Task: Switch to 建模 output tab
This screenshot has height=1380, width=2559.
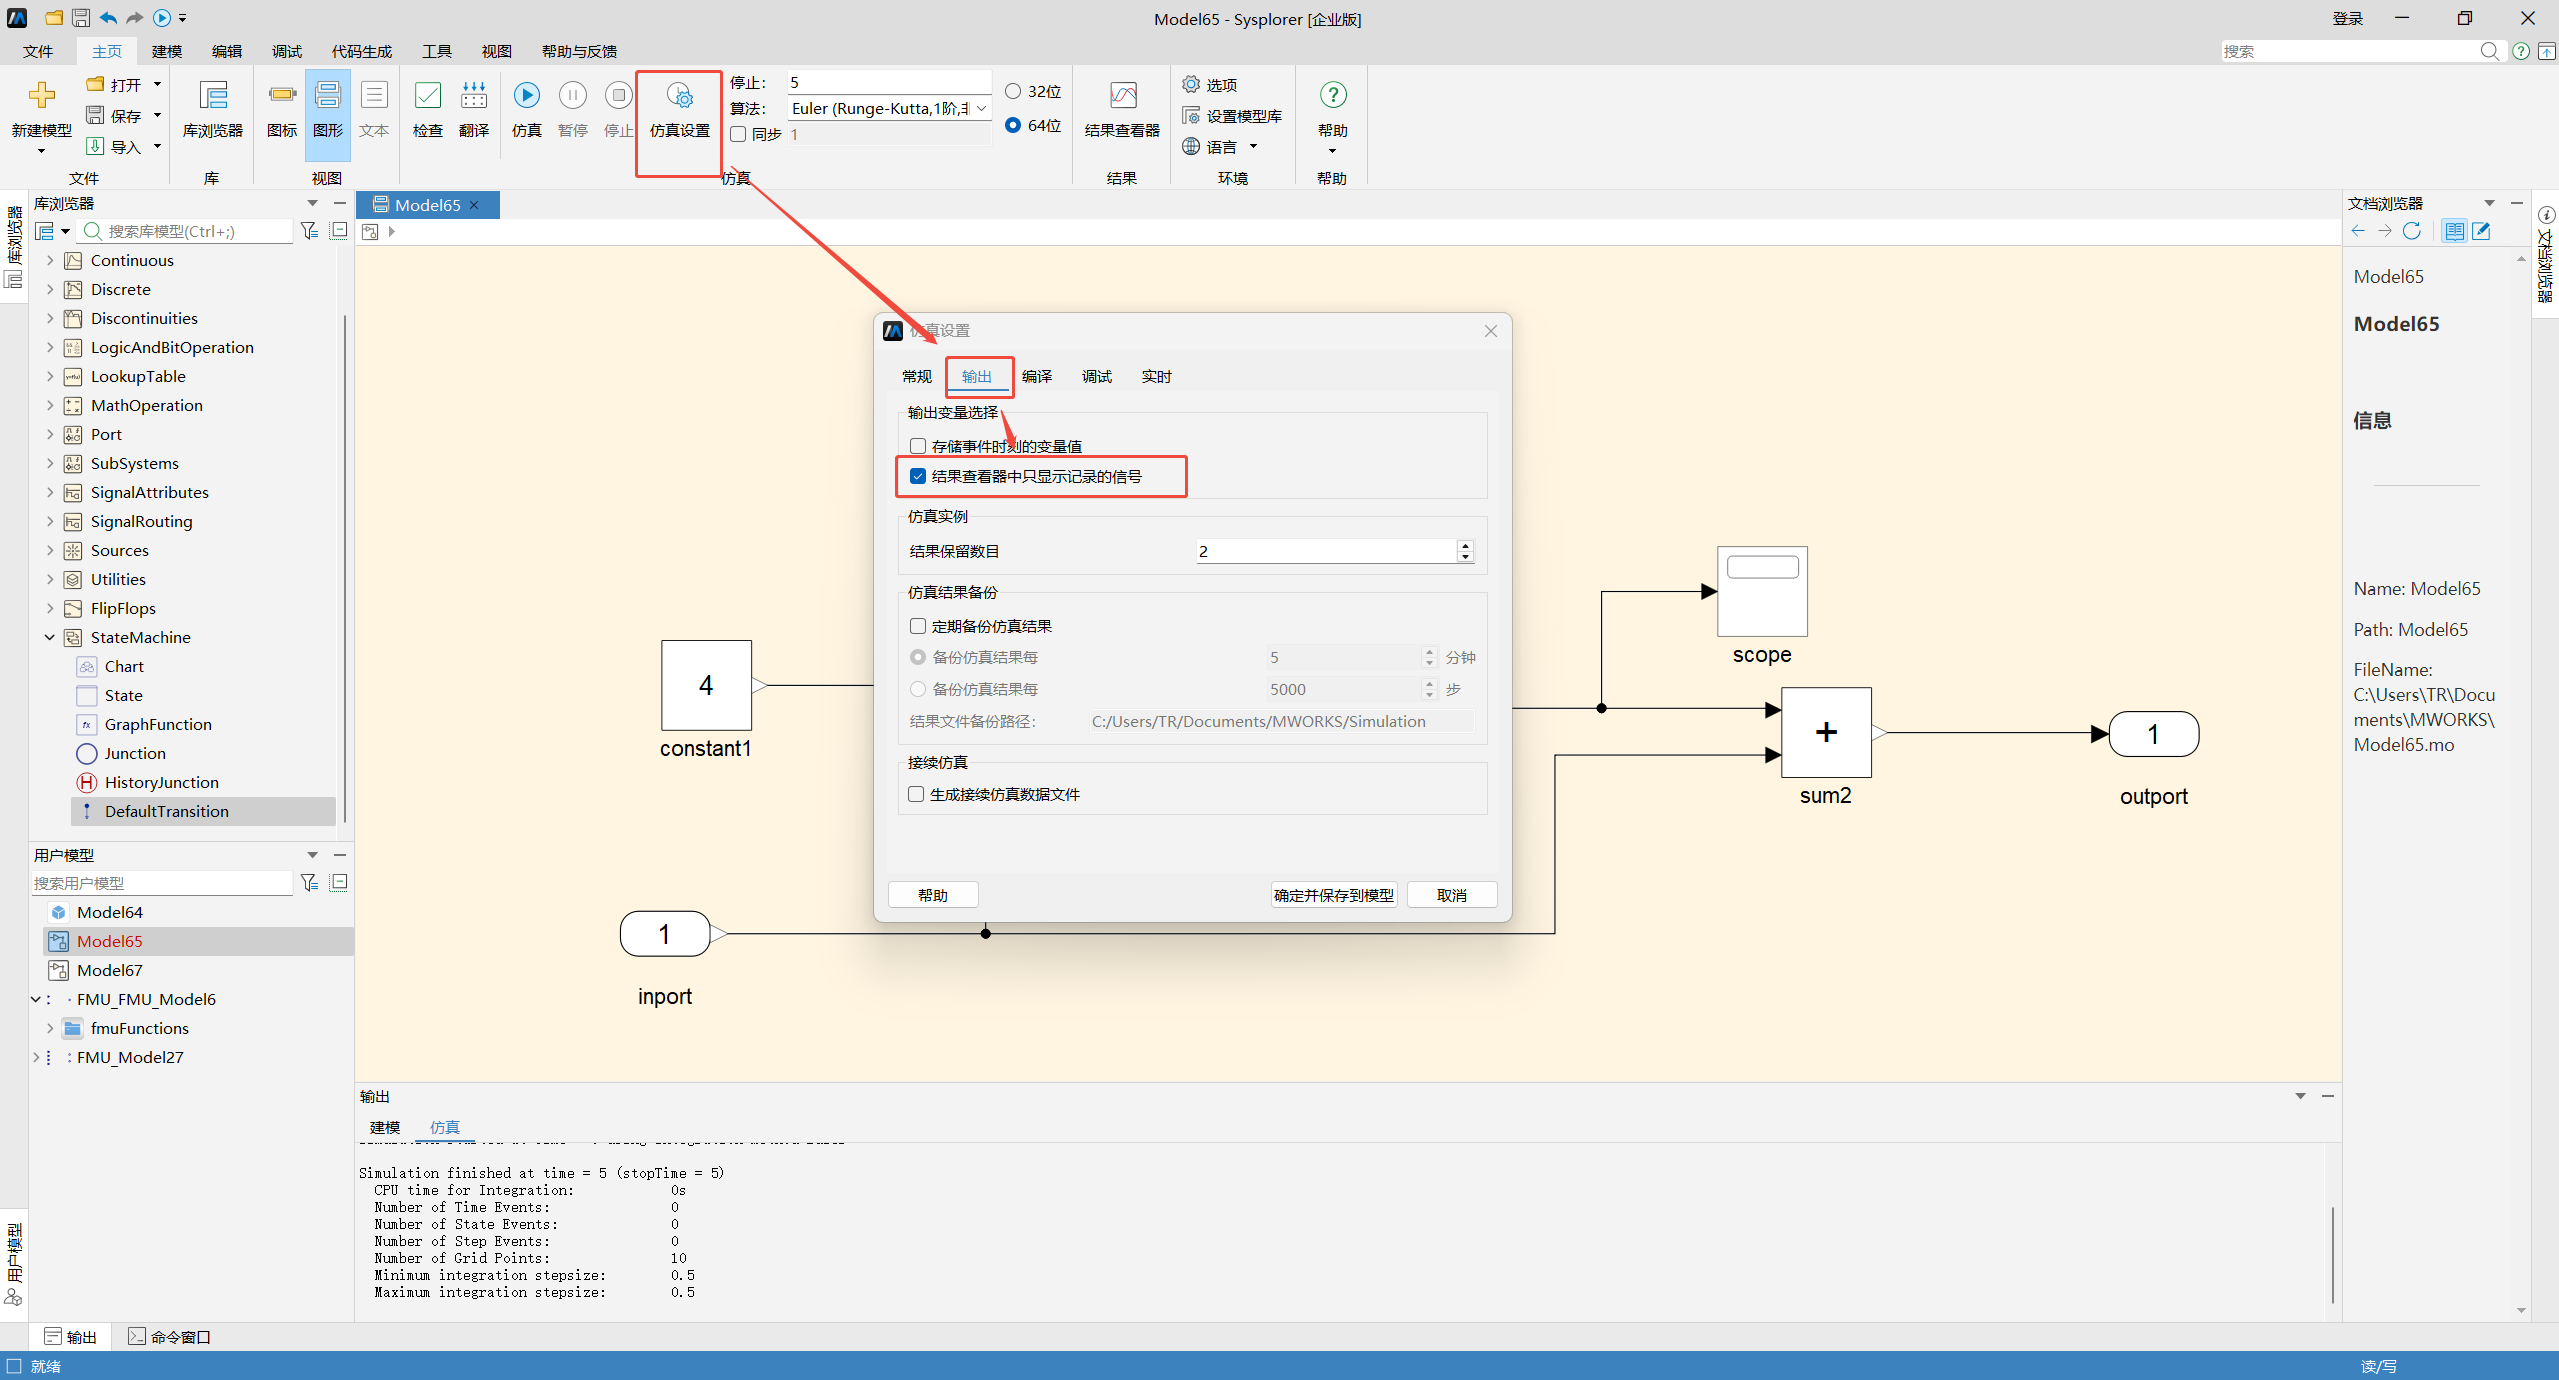Action: [385, 1127]
